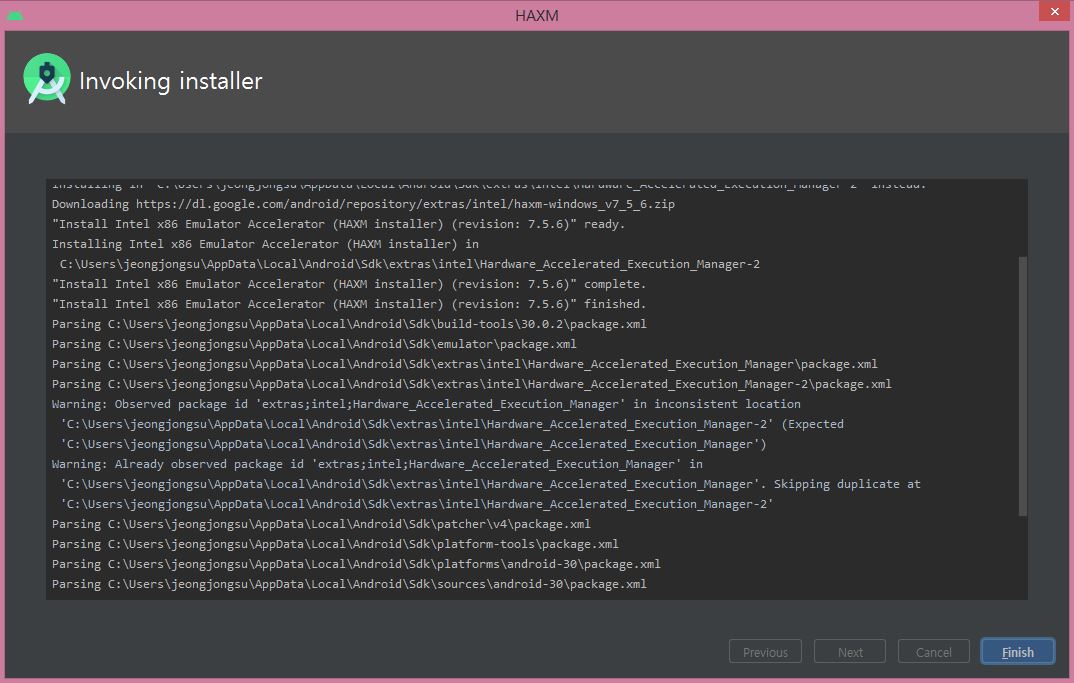
Task: Click the 'Invoking installer' heading
Action: pyautogui.click(x=171, y=81)
